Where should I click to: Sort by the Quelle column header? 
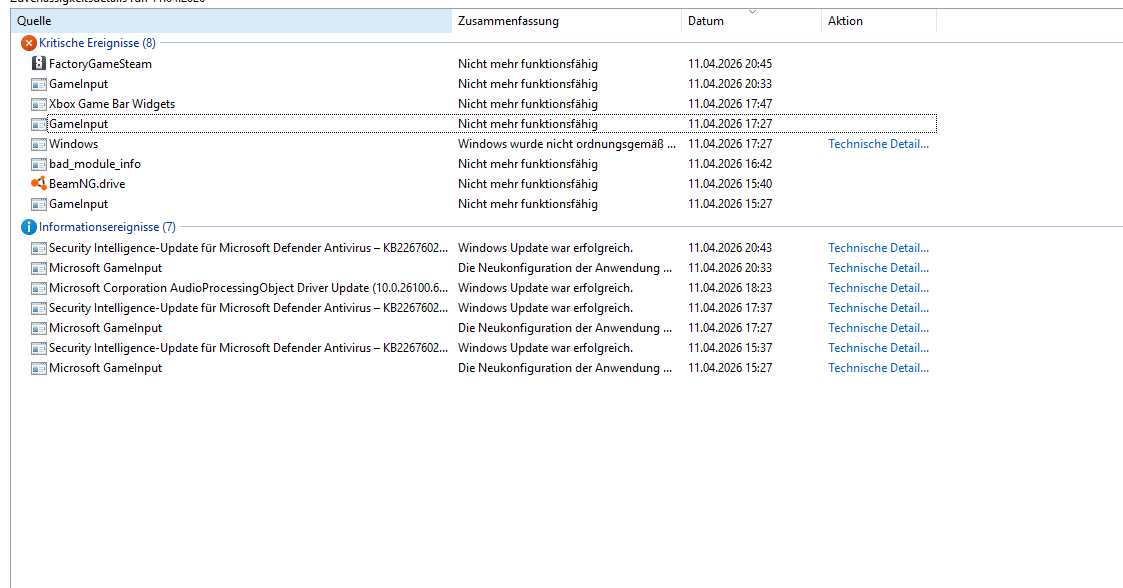(231, 21)
